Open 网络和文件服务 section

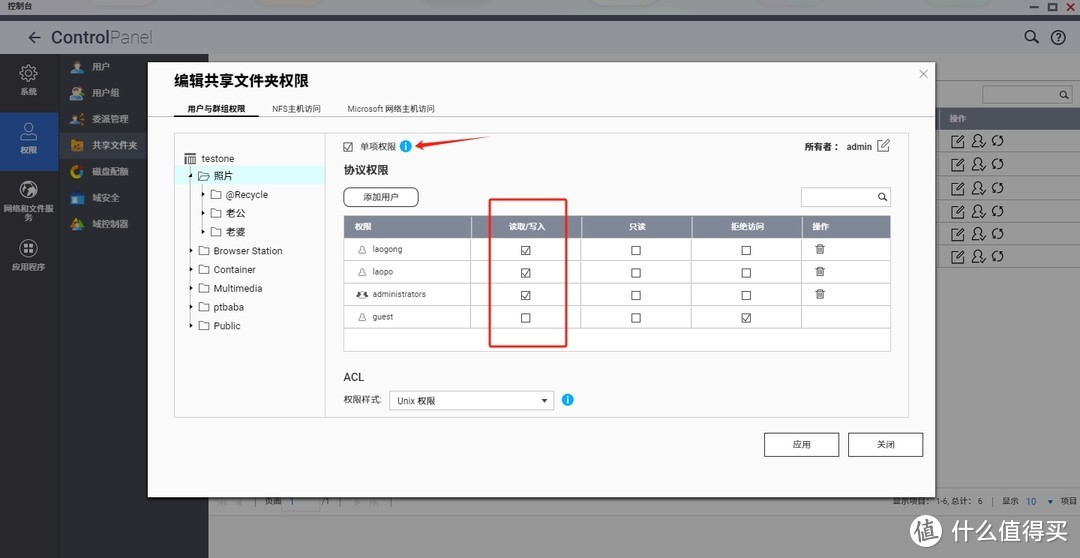click(x=29, y=201)
